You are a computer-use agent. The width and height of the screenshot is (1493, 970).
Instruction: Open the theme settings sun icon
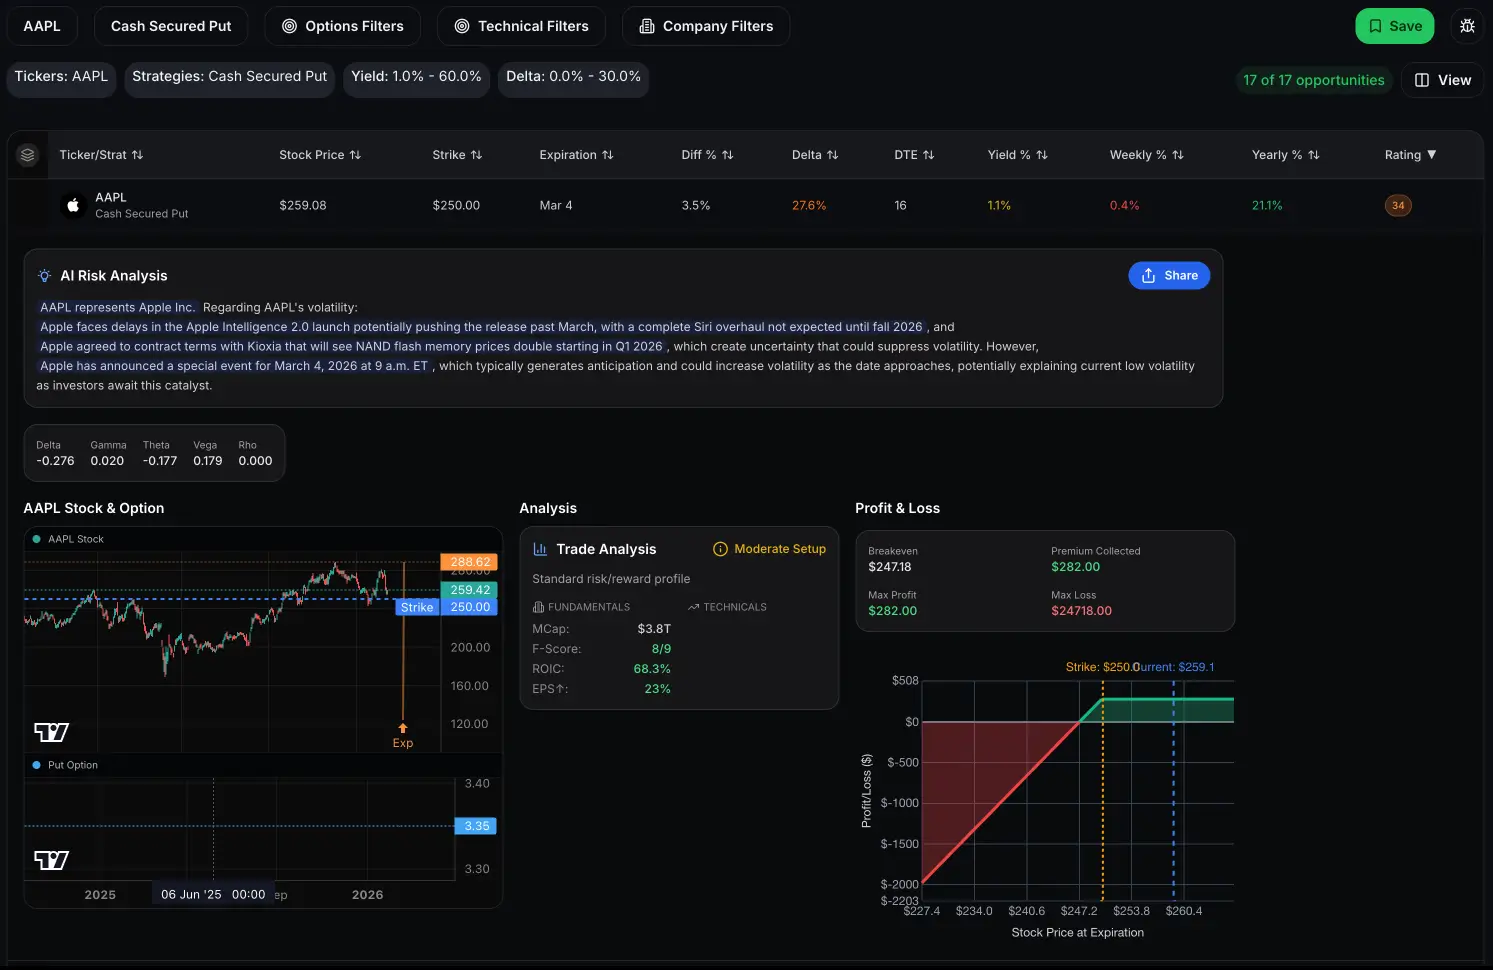coord(1467,26)
